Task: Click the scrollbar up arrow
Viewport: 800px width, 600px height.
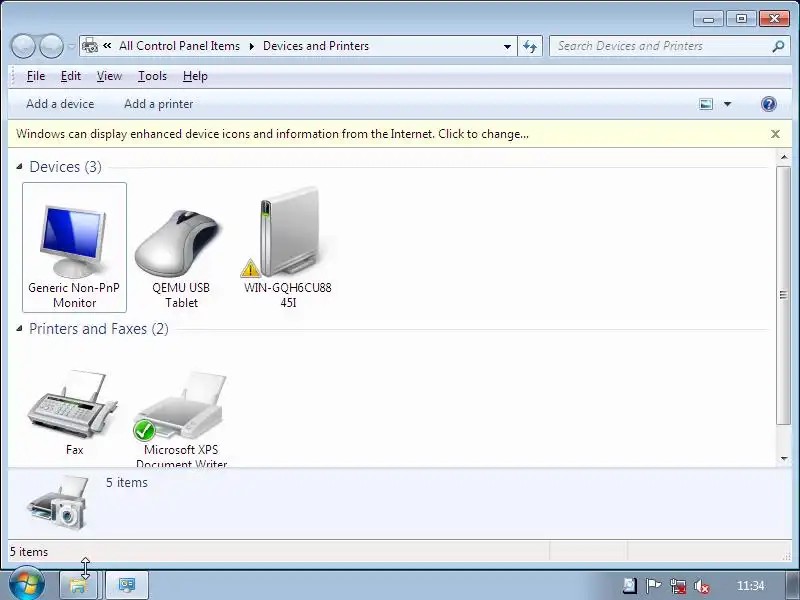Action: (x=784, y=157)
